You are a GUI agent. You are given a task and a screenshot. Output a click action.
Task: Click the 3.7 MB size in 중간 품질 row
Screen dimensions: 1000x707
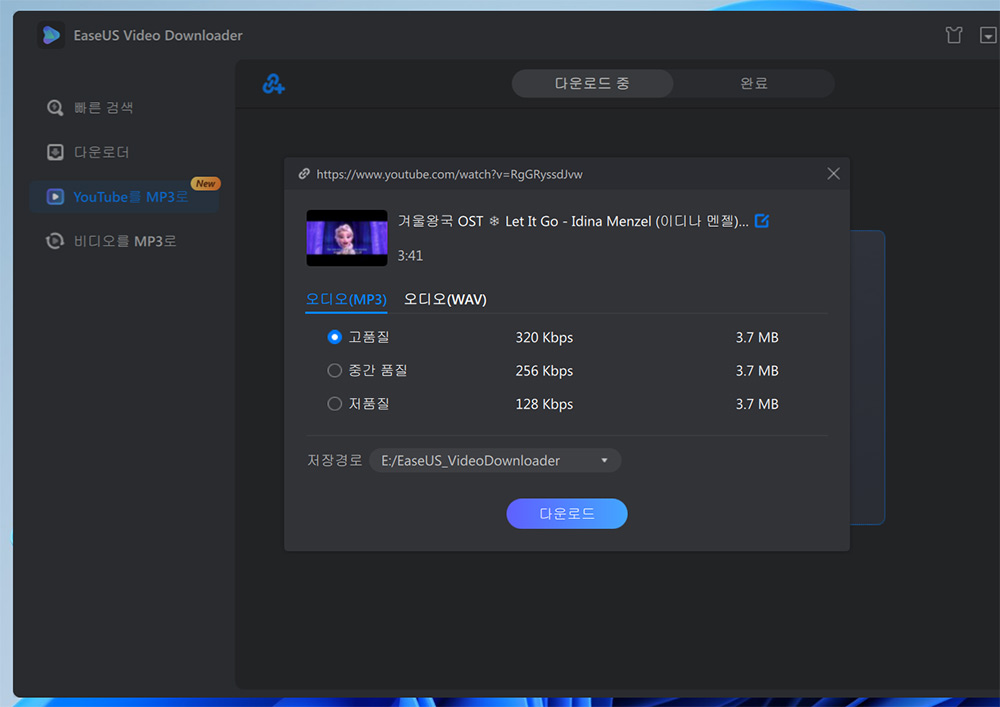point(757,370)
